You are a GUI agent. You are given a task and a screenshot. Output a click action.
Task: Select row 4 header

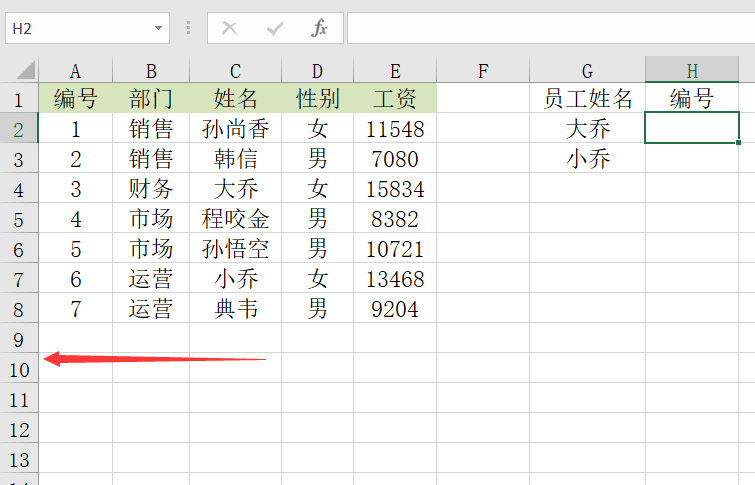[19, 188]
